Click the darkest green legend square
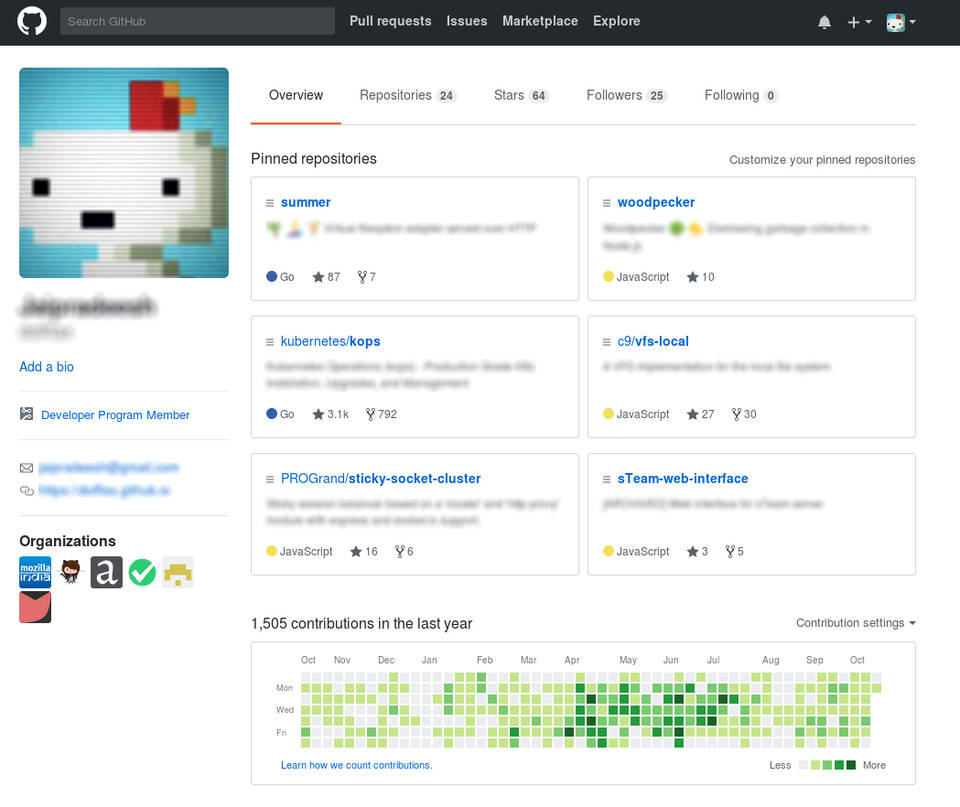Viewport: 960px width, 807px height. (851, 765)
